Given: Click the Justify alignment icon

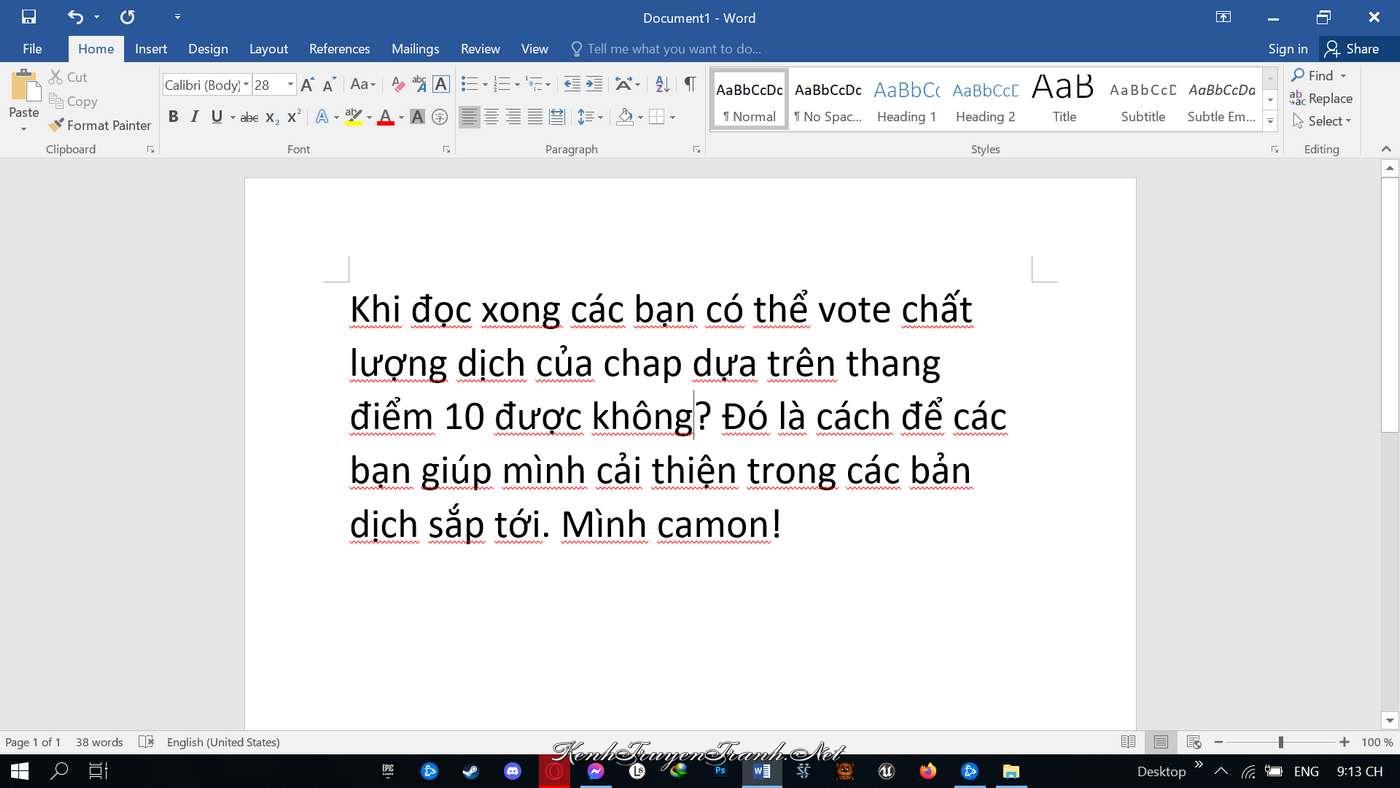Looking at the screenshot, I should click(535, 117).
